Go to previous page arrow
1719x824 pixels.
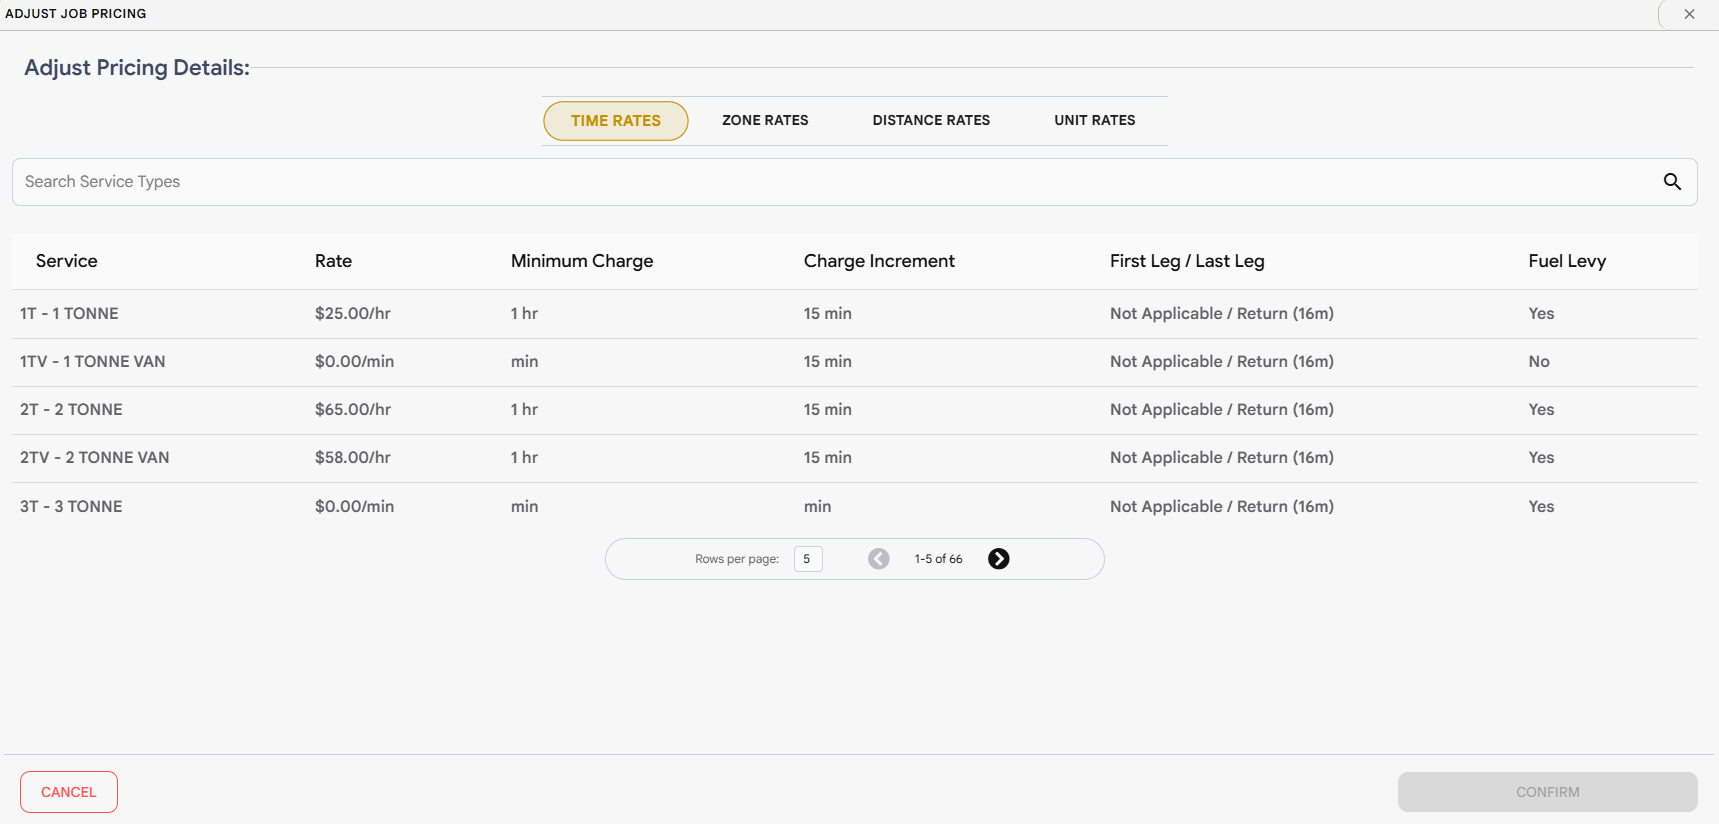click(879, 559)
